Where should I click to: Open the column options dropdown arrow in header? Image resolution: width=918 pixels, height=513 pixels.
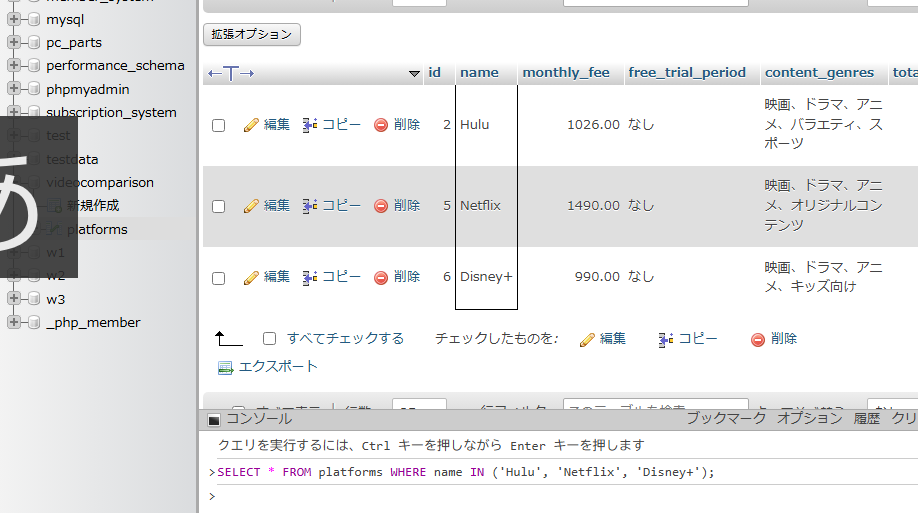pyautogui.click(x=415, y=74)
